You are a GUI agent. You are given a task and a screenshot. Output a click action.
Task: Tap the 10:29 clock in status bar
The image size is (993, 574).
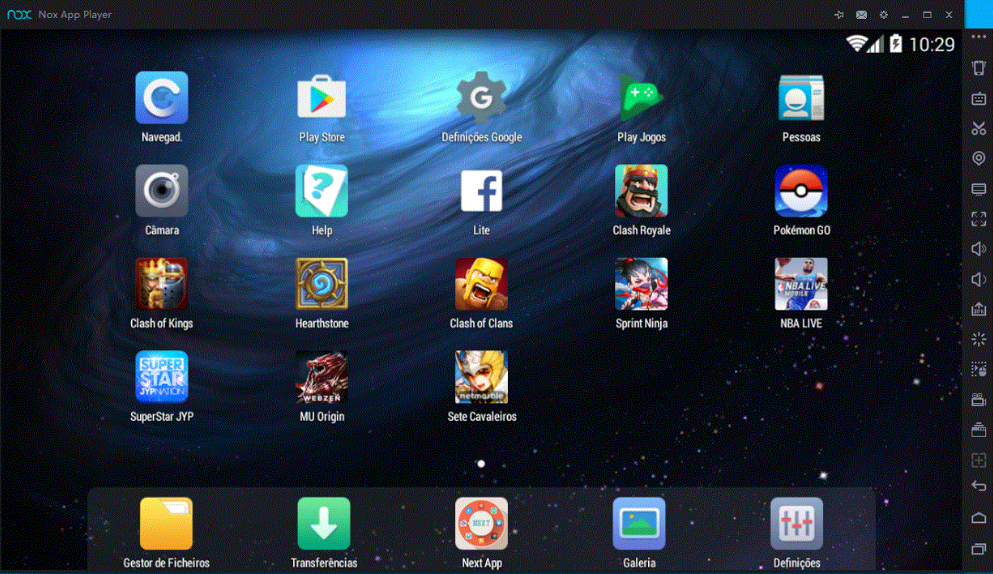(932, 44)
